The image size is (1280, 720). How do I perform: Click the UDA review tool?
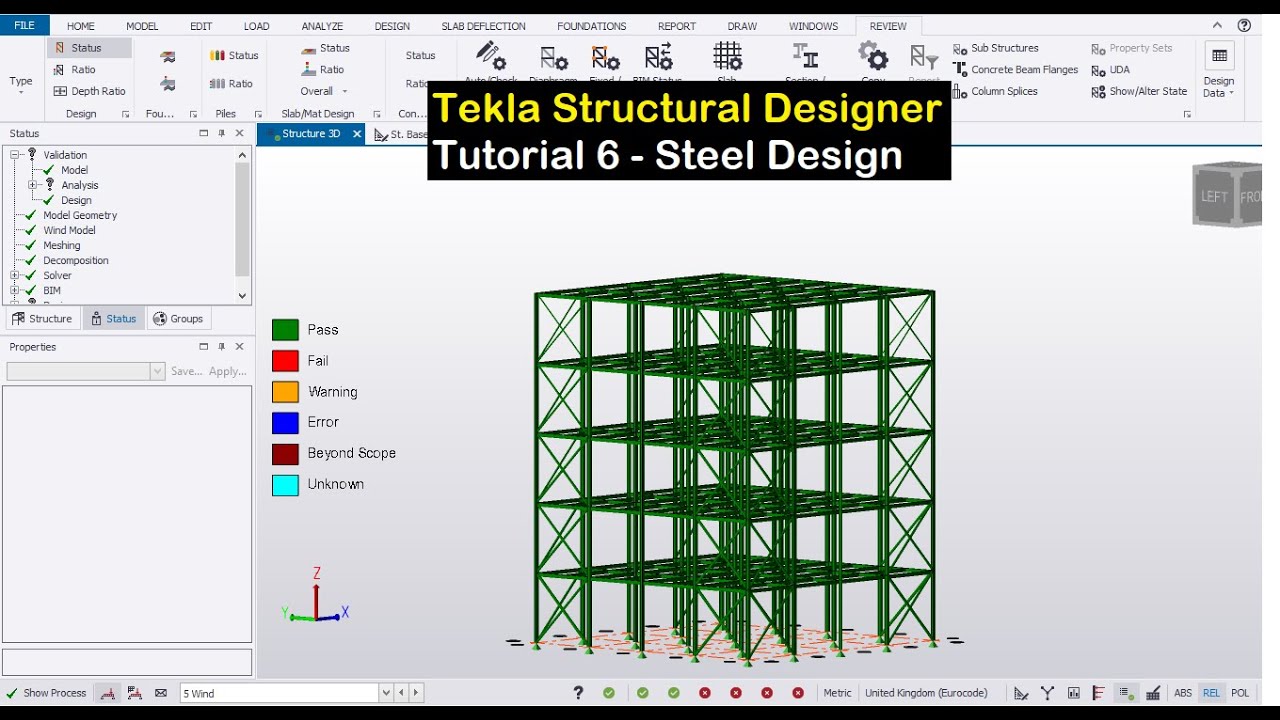[x=1110, y=70]
